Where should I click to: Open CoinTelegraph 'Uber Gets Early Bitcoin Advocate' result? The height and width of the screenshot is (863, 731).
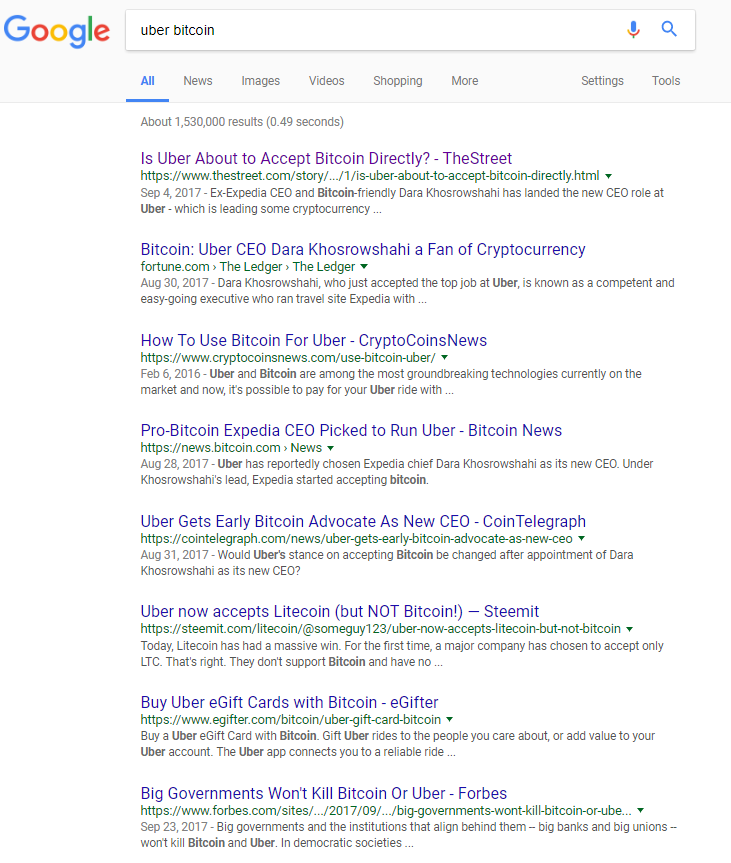(x=363, y=521)
